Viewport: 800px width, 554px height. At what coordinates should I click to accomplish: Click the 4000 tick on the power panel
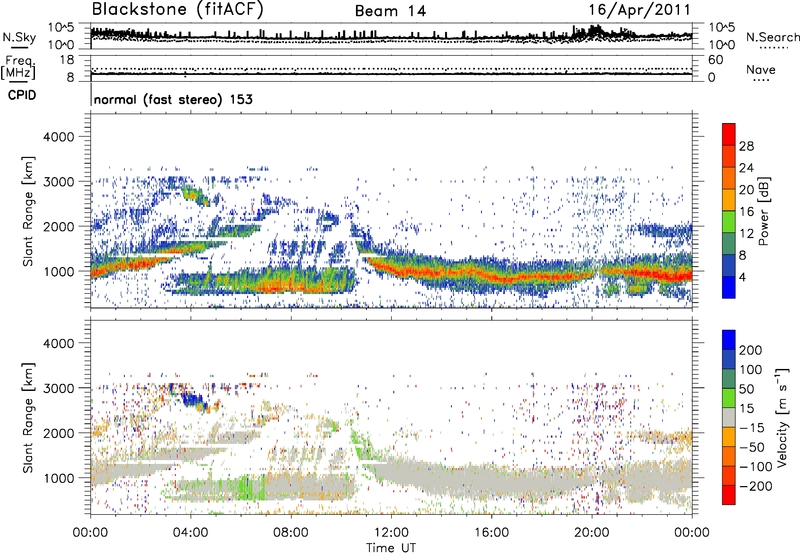click(58, 137)
